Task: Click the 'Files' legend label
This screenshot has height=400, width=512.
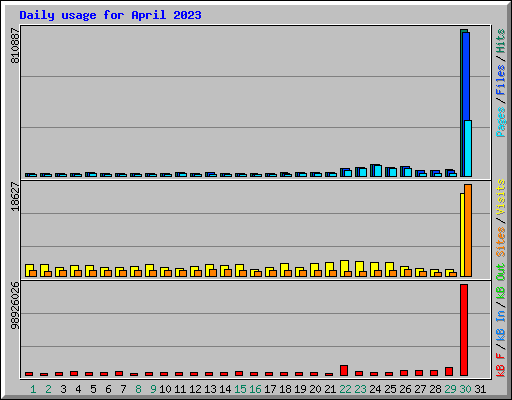Action: coord(501,80)
